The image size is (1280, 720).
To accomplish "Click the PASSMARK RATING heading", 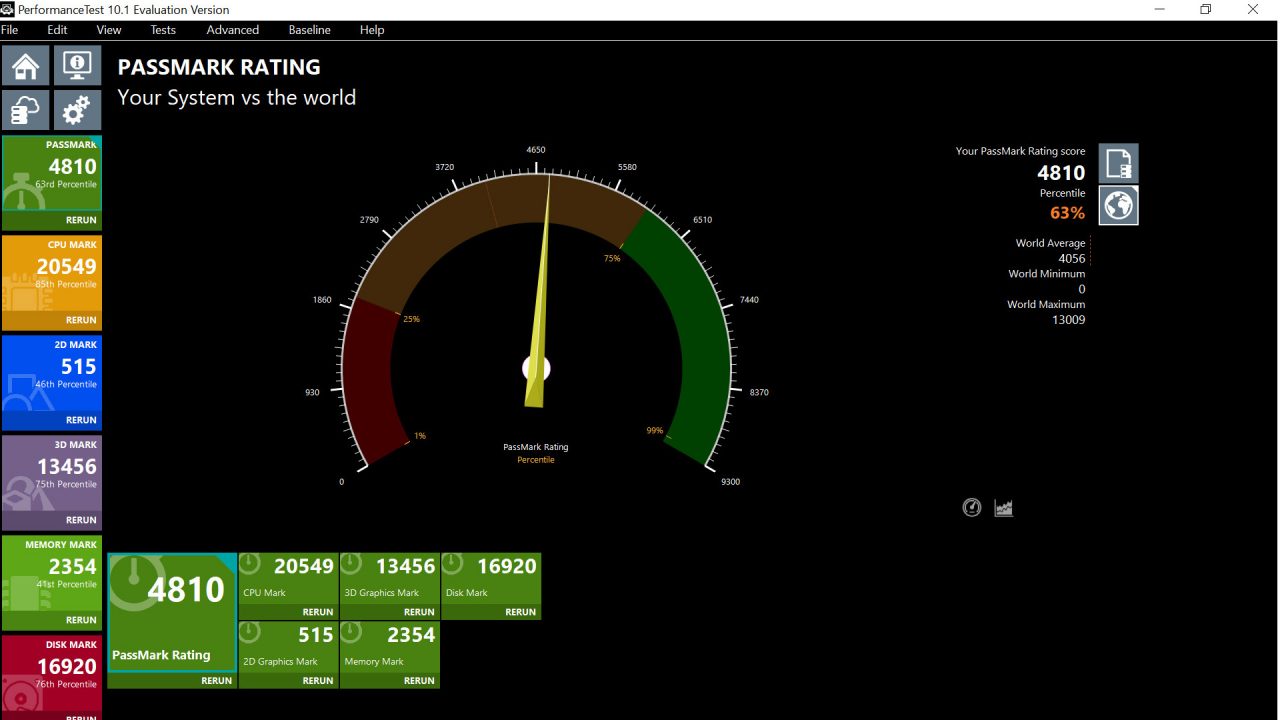I will 219,68.
